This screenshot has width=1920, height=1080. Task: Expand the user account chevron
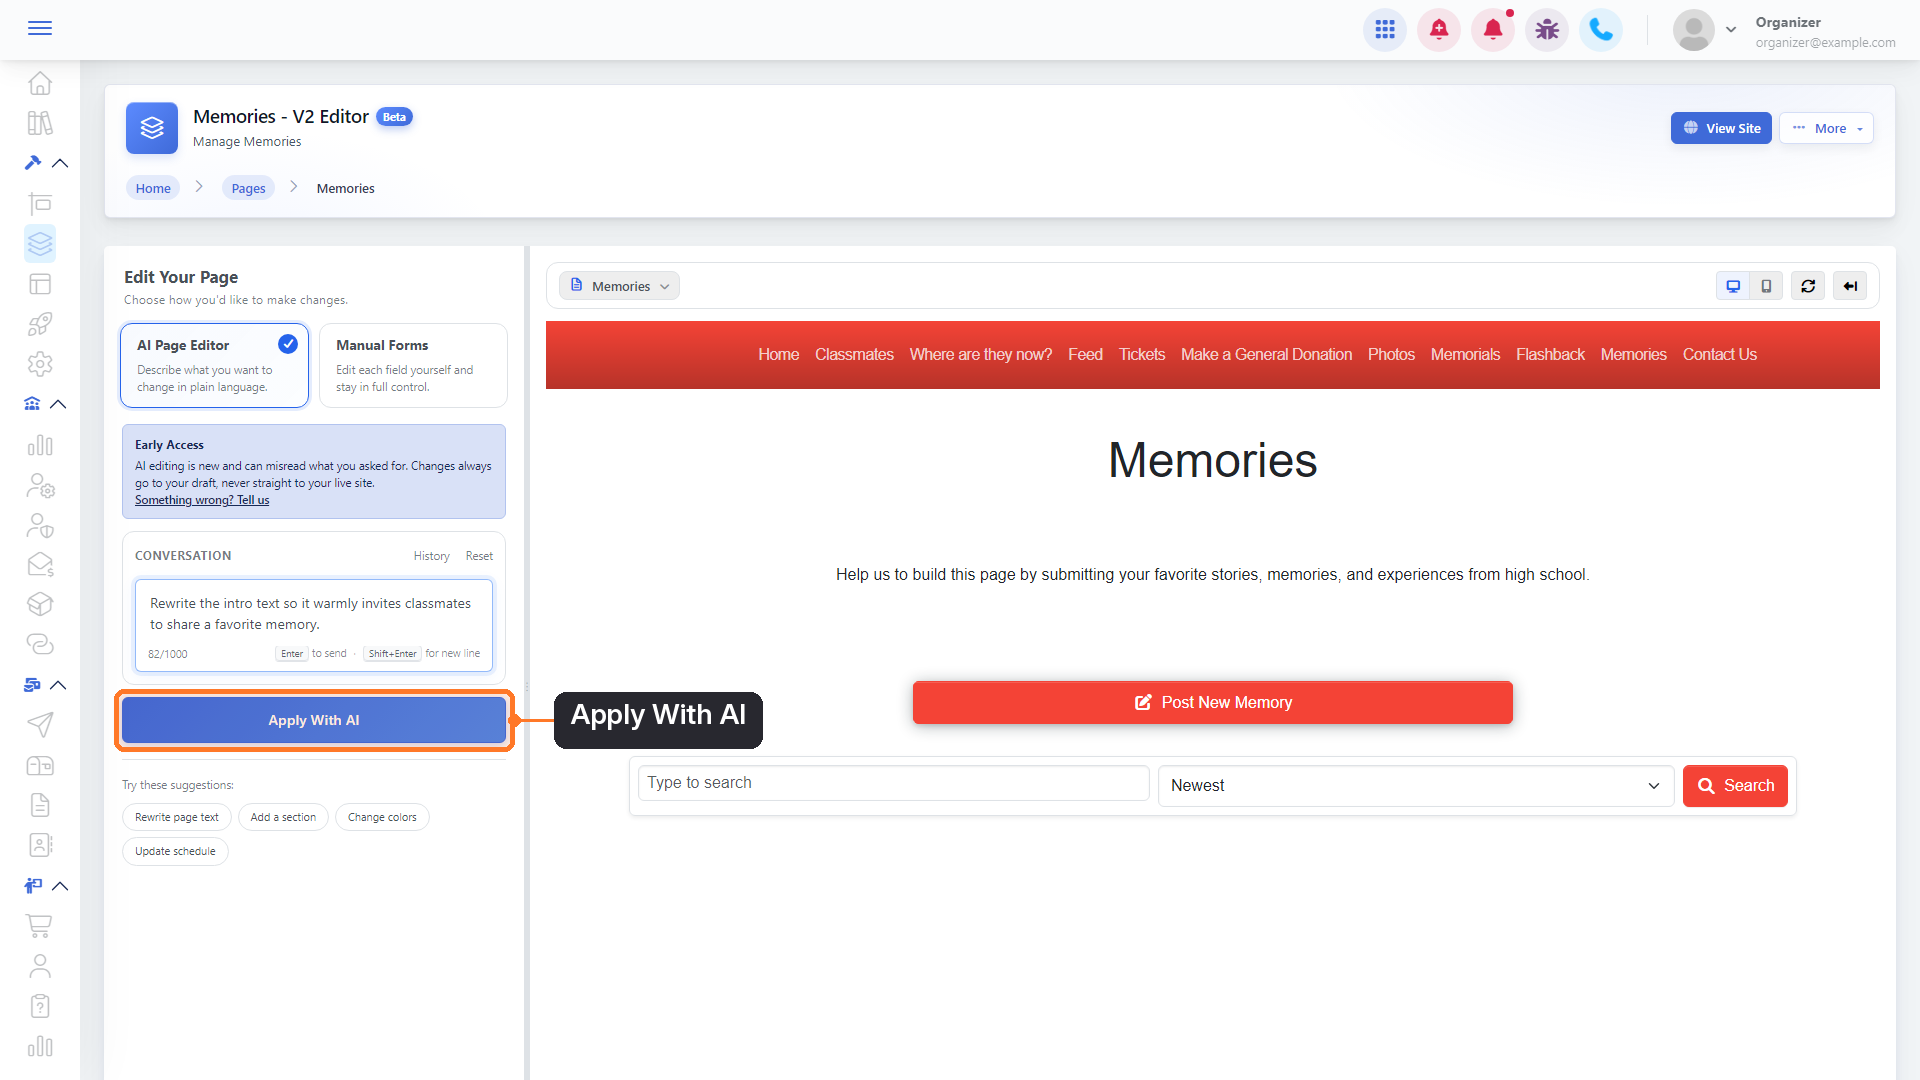click(1731, 30)
